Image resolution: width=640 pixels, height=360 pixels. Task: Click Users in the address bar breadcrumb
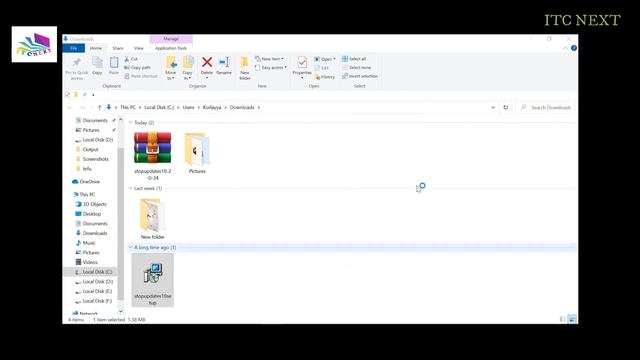coord(188,107)
